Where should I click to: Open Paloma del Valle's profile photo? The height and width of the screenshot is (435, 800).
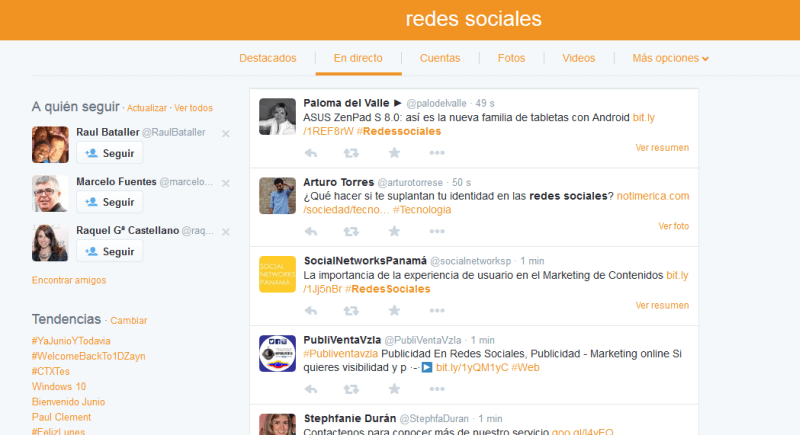click(x=277, y=117)
